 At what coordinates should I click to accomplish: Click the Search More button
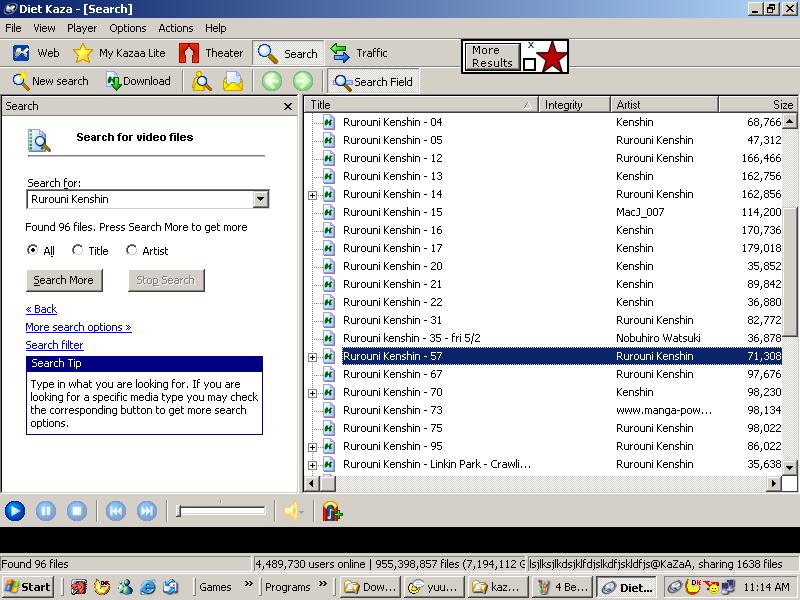coord(63,280)
